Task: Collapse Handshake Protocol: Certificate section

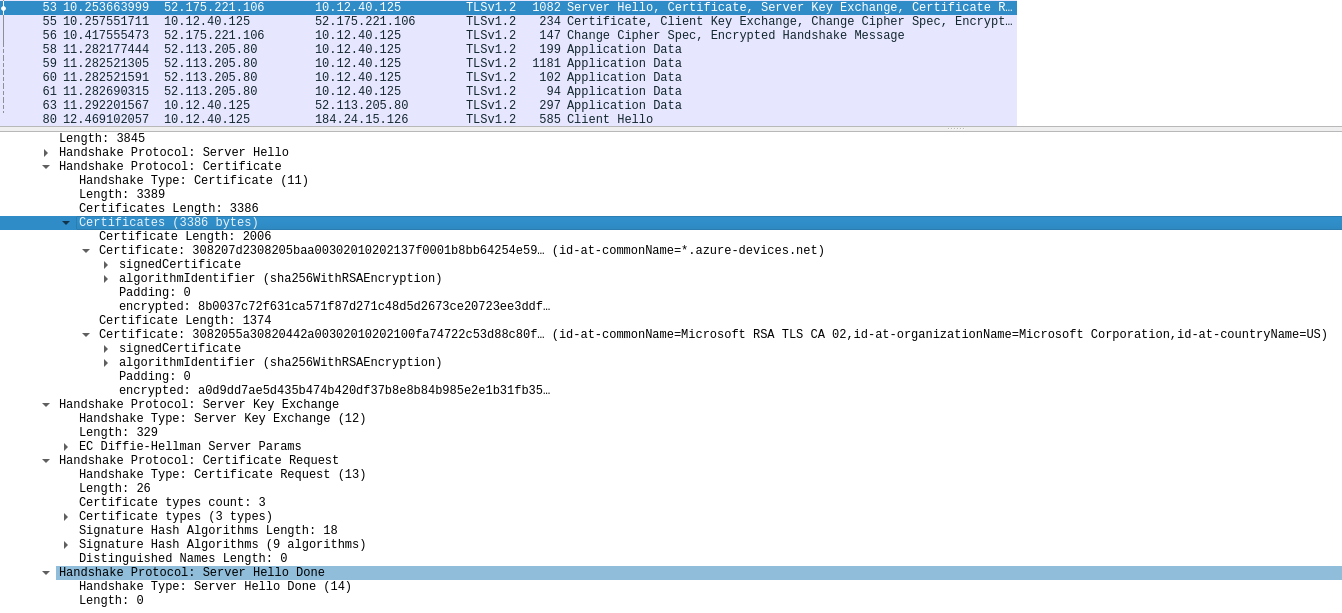Action: tap(46, 167)
